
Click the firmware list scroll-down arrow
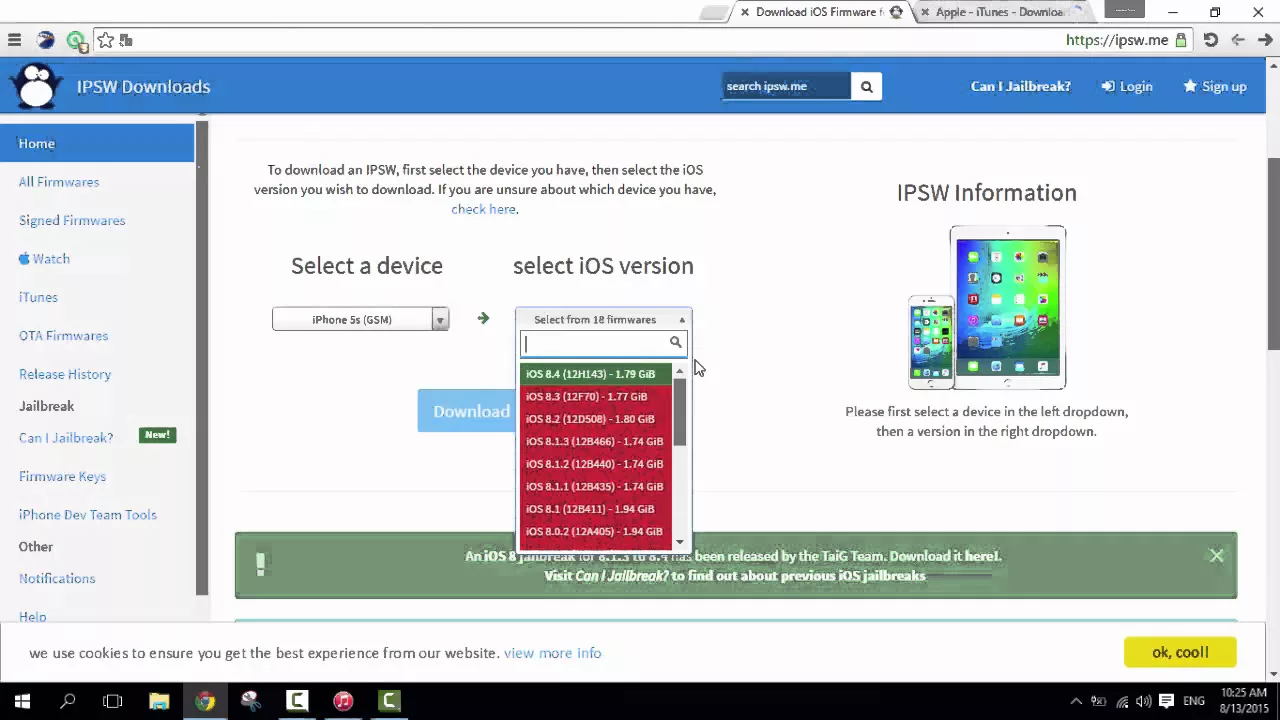pyautogui.click(x=680, y=542)
